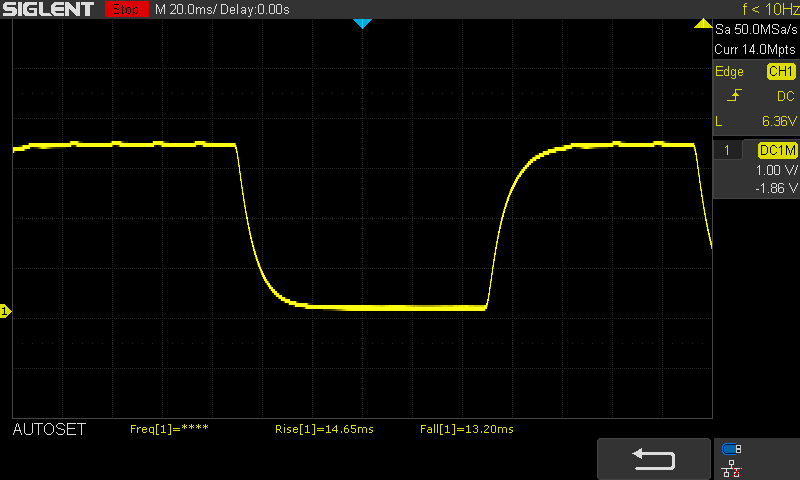Click the timebase M 20.0ms/ readout
Screen dimensions: 800x480
(186, 9)
